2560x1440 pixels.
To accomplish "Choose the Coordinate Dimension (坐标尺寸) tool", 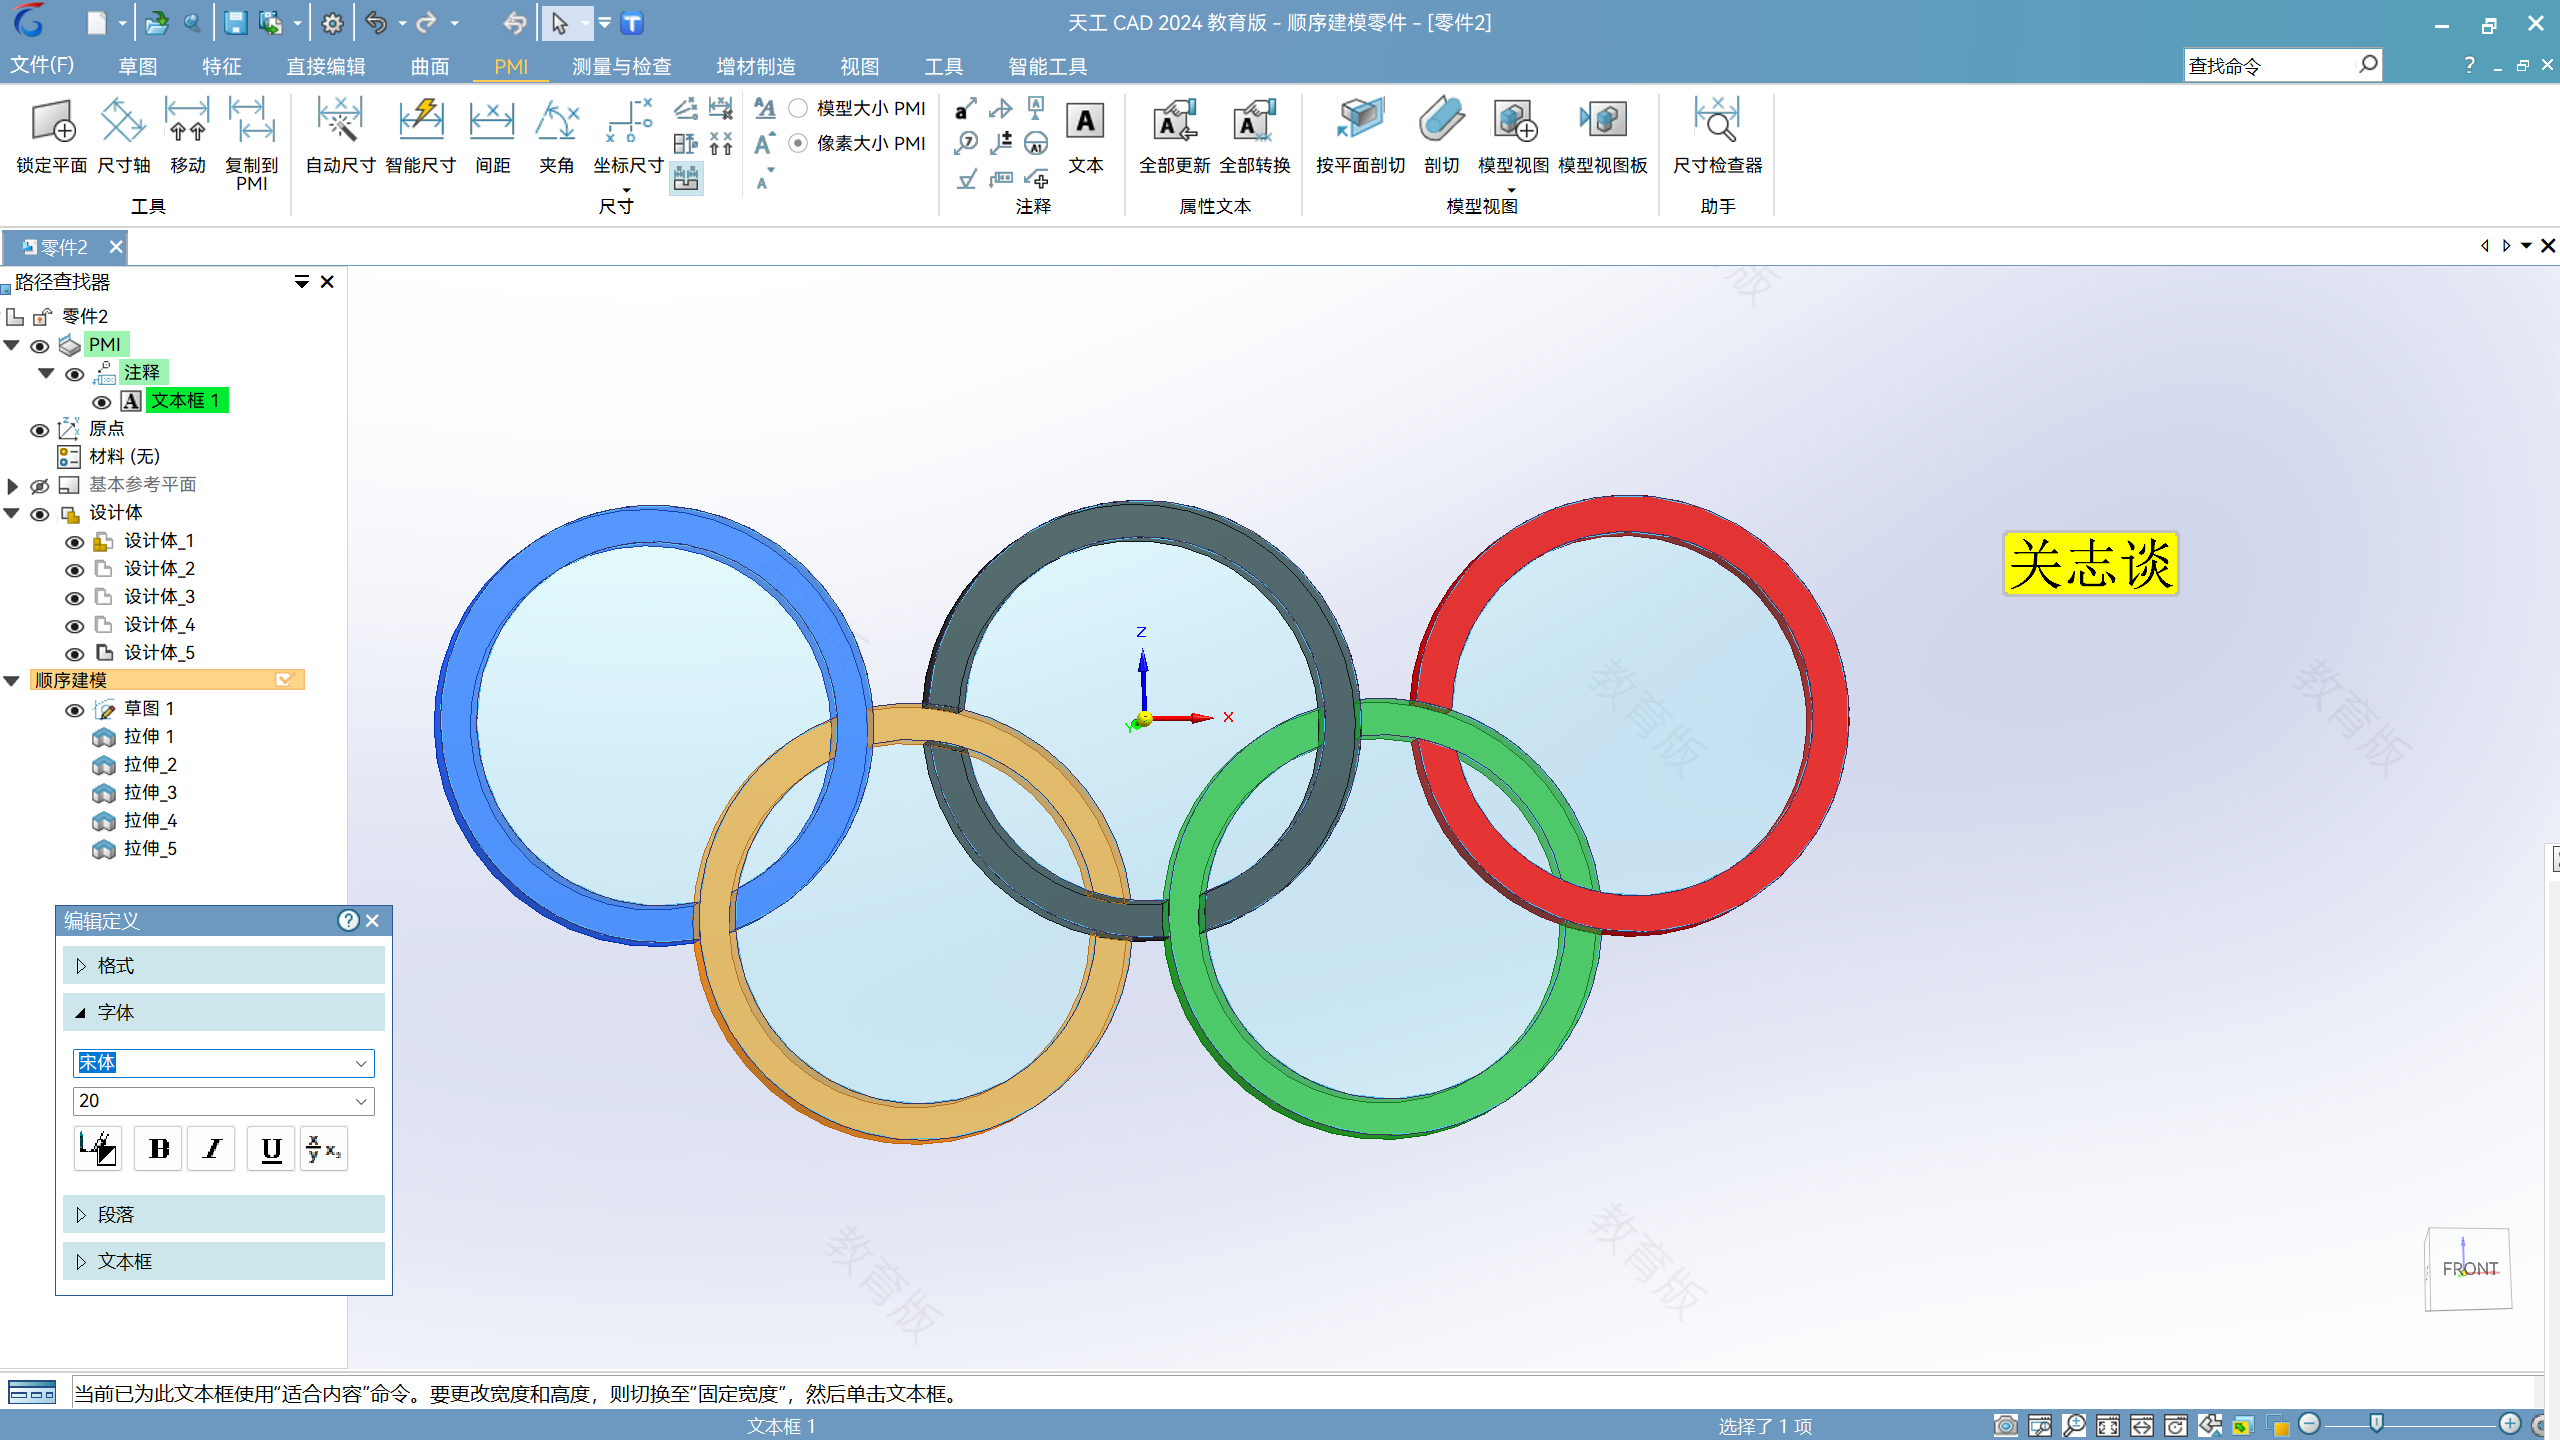I will 628,145.
